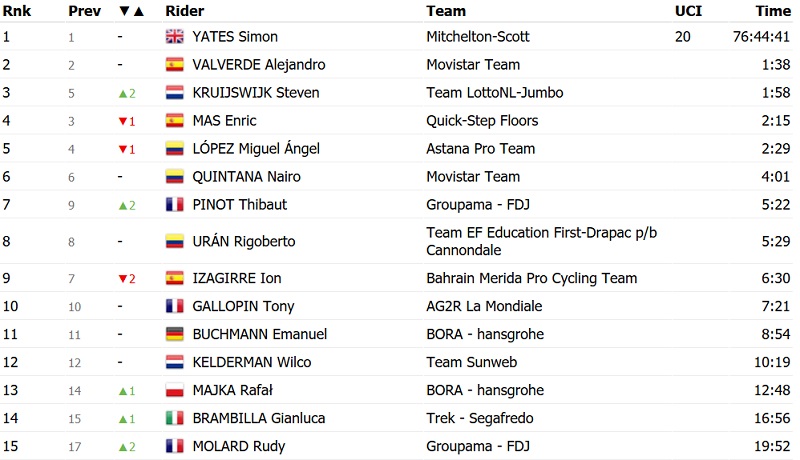800x460 pixels.
Task: Sort by the Rnk column header
Action: [x=14, y=11]
